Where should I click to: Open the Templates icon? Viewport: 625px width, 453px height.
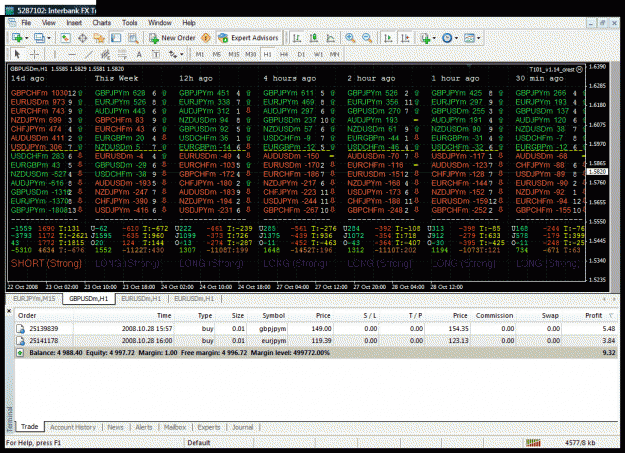(x=469, y=38)
